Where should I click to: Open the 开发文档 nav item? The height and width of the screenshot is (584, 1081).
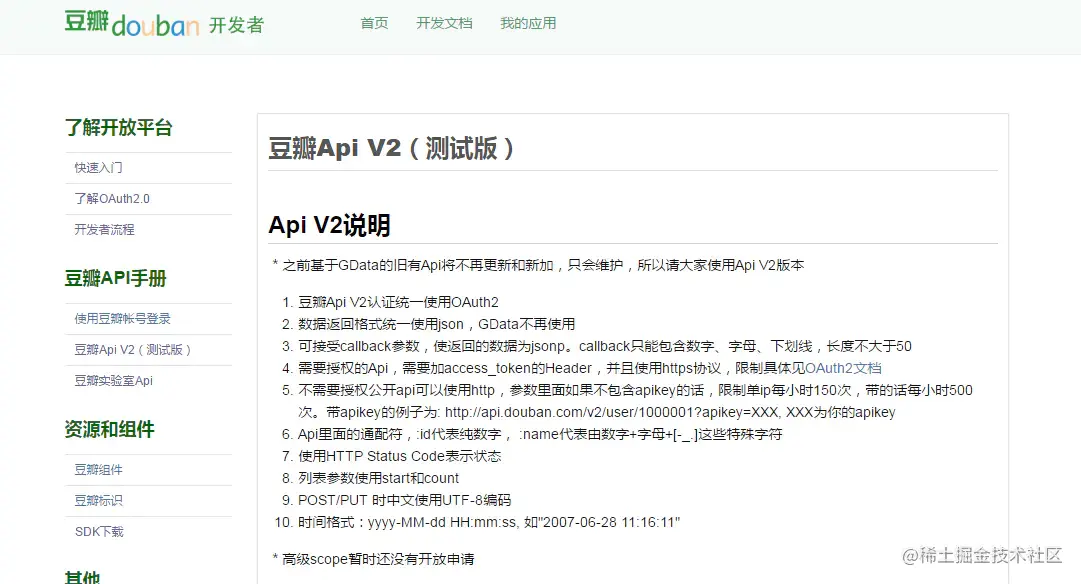click(444, 23)
